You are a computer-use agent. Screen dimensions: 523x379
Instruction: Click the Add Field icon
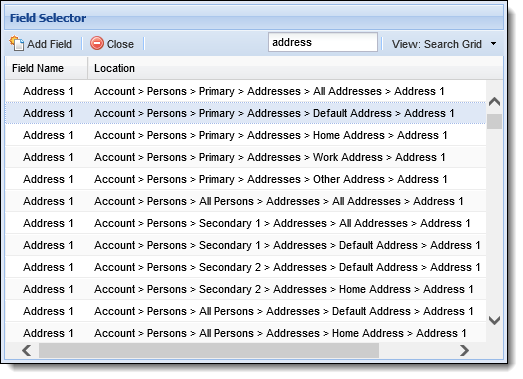(x=17, y=43)
